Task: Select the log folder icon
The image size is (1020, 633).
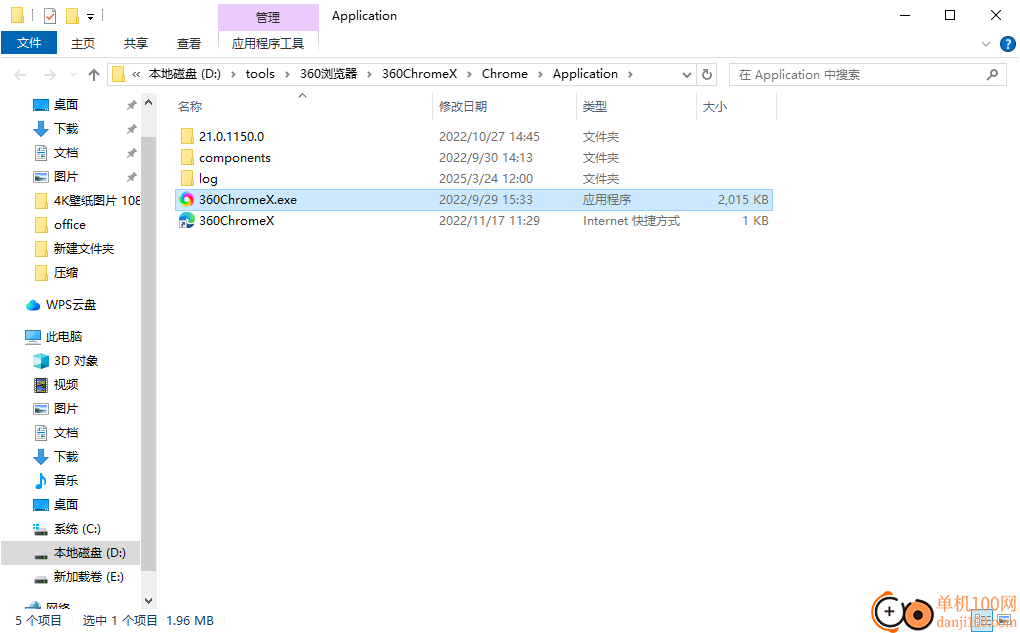Action: (187, 178)
